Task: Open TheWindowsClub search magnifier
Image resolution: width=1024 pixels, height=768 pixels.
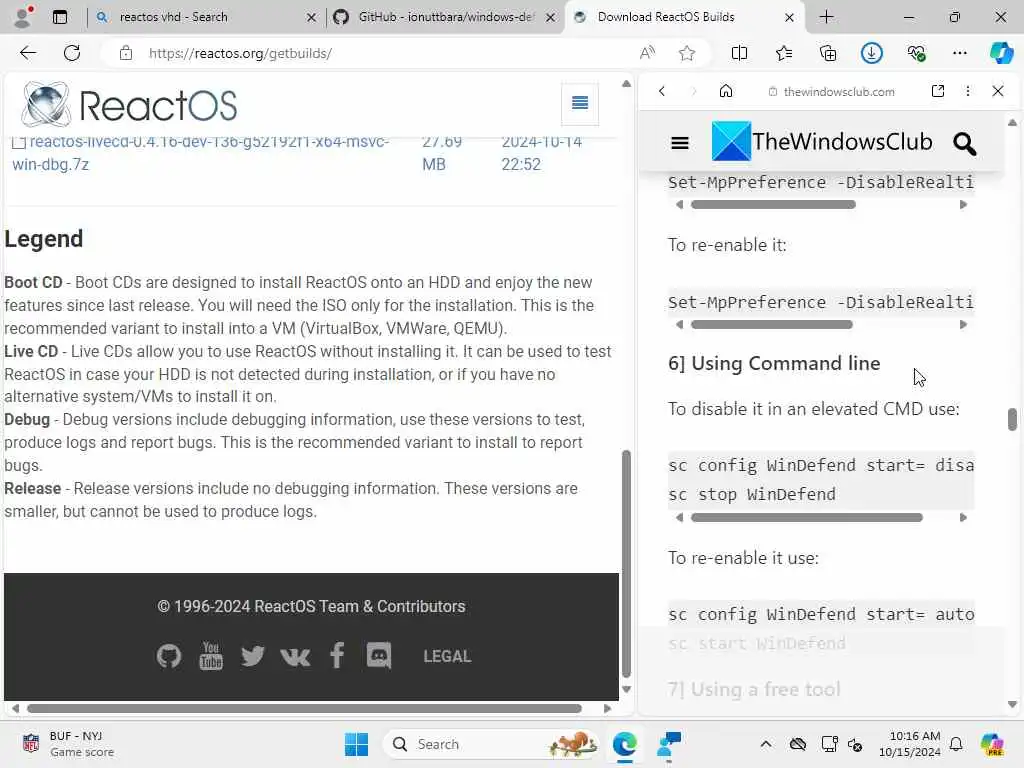Action: 965,143
